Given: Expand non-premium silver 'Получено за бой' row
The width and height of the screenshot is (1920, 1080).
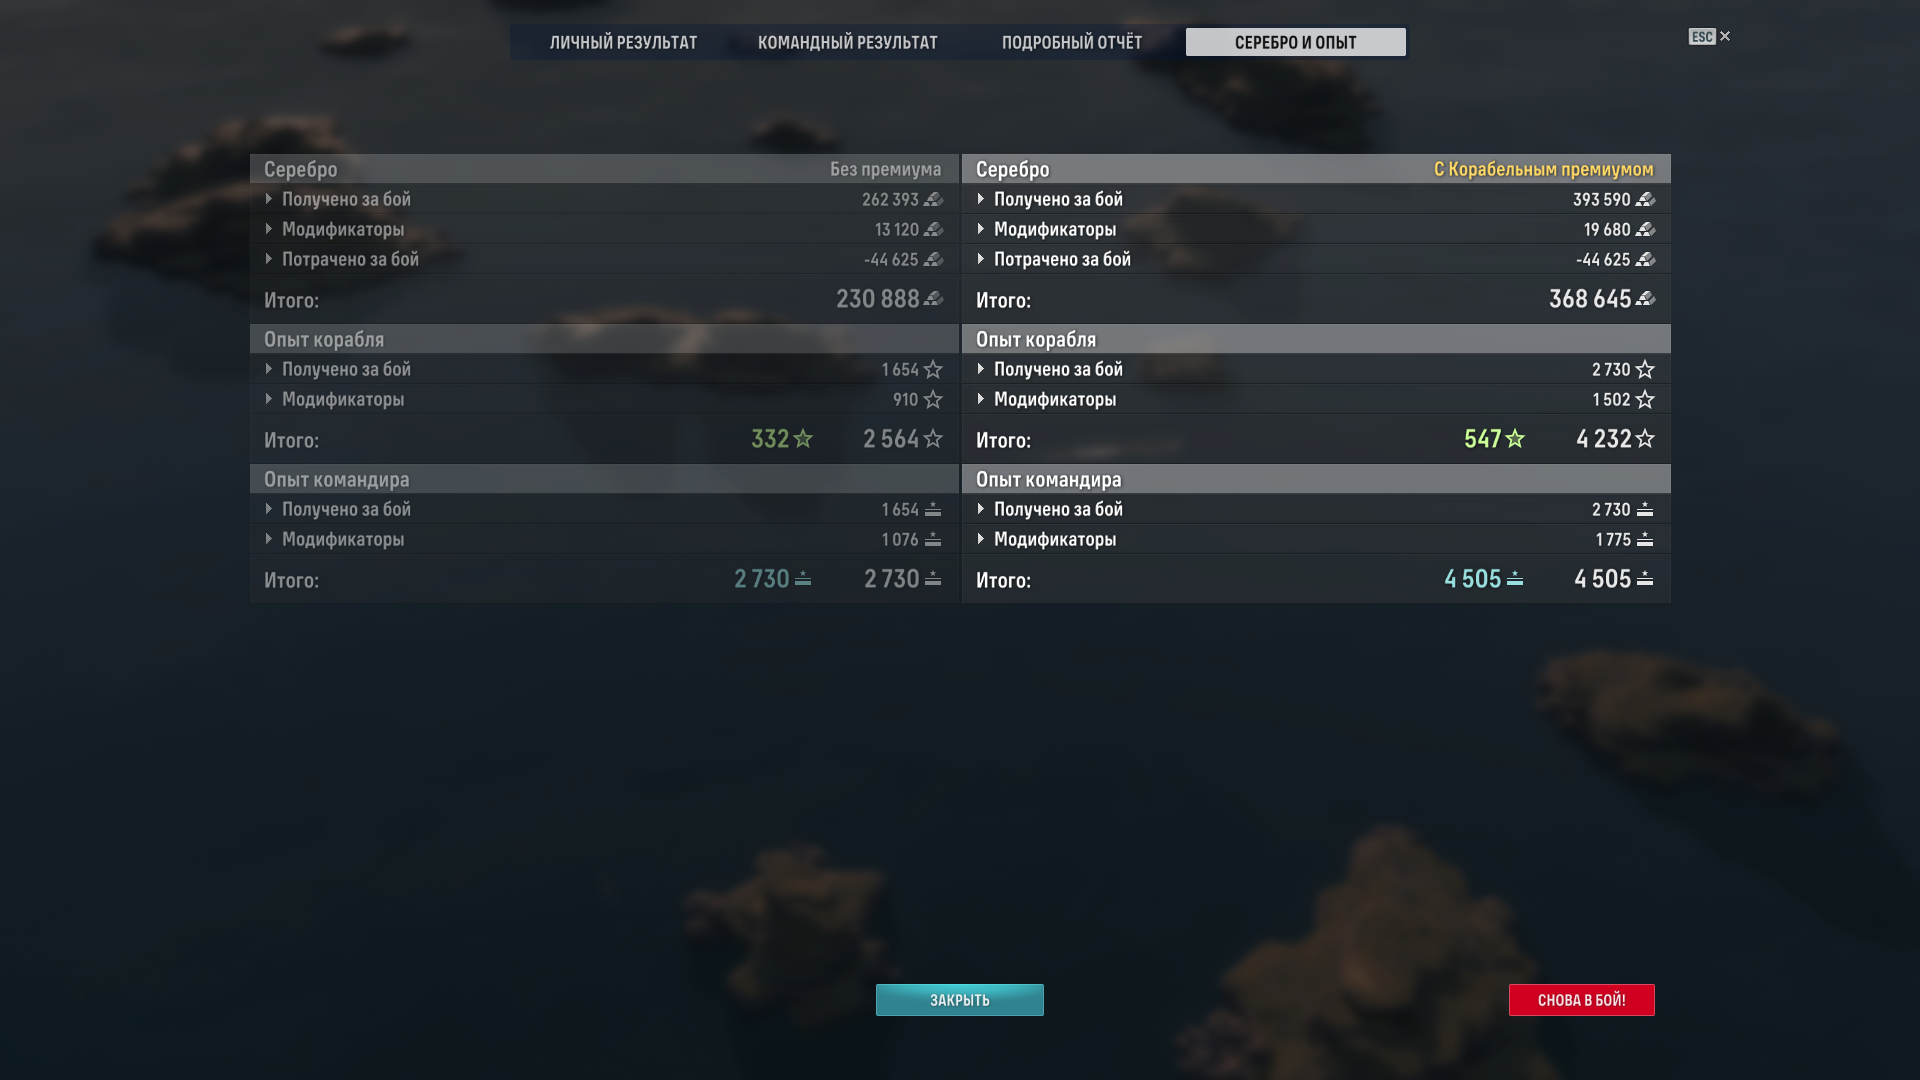Looking at the screenshot, I should 604,199.
